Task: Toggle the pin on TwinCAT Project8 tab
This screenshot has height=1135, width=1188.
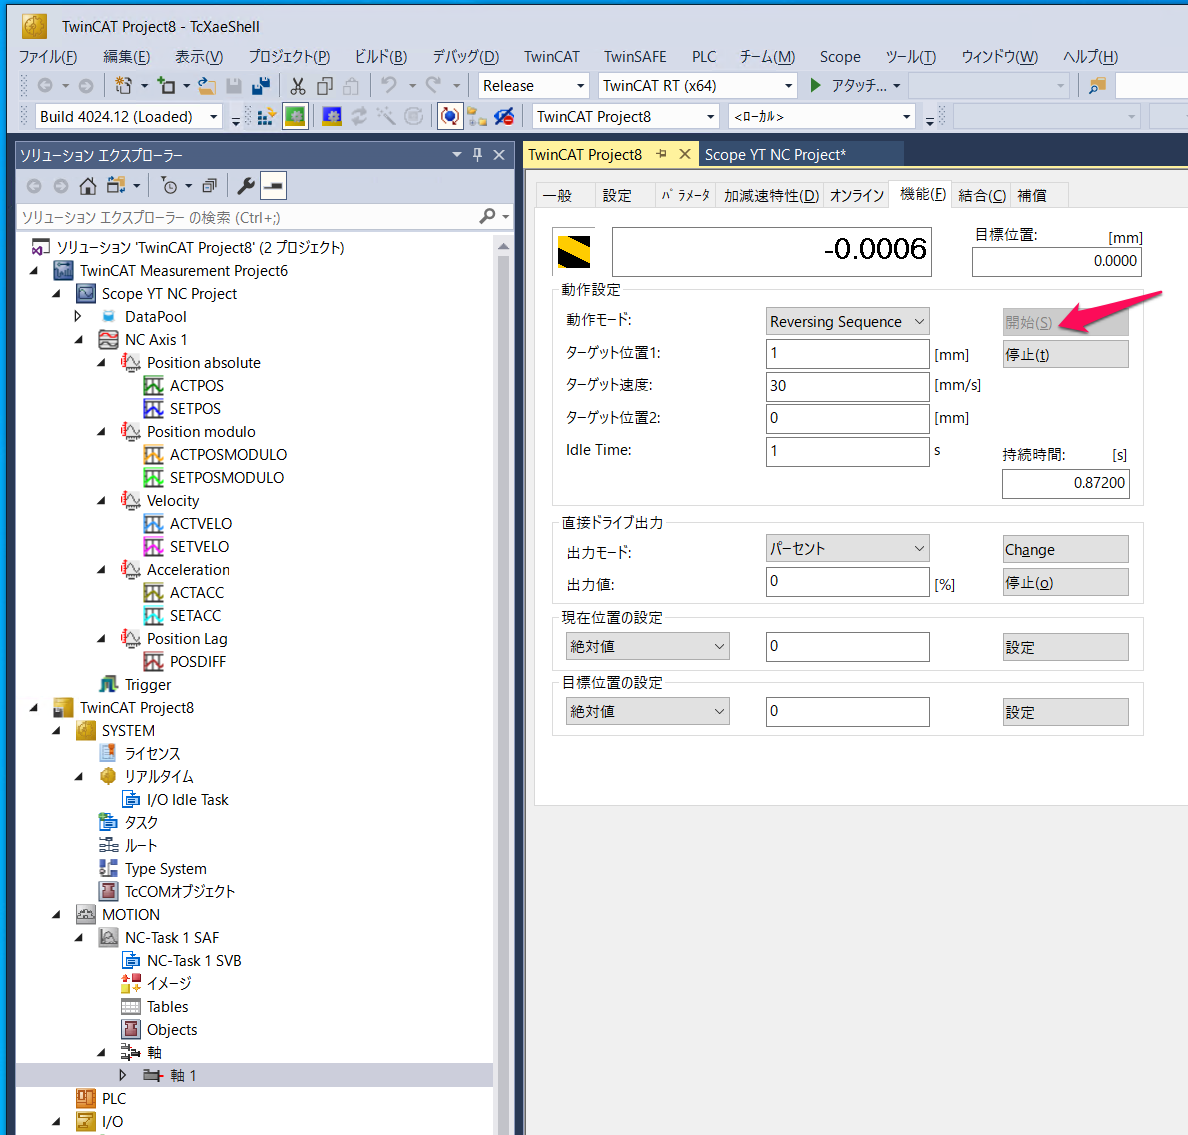Action: [x=661, y=154]
